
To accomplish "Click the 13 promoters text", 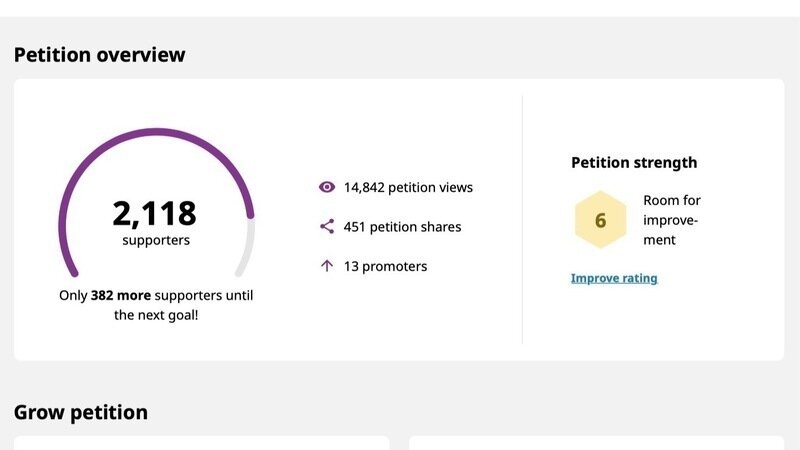I will (385, 266).
